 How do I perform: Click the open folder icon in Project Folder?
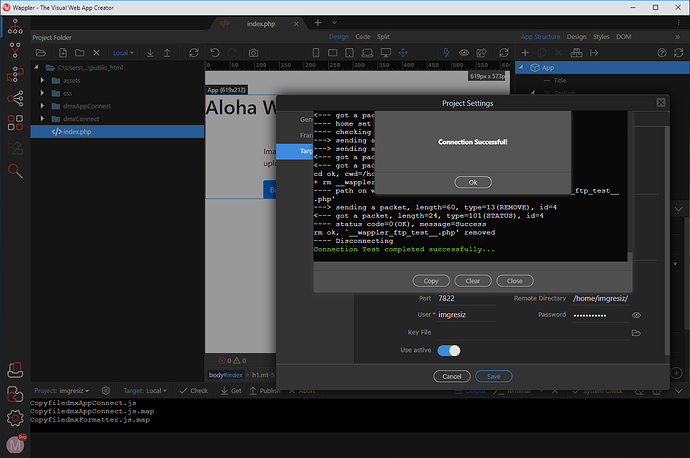(40, 53)
